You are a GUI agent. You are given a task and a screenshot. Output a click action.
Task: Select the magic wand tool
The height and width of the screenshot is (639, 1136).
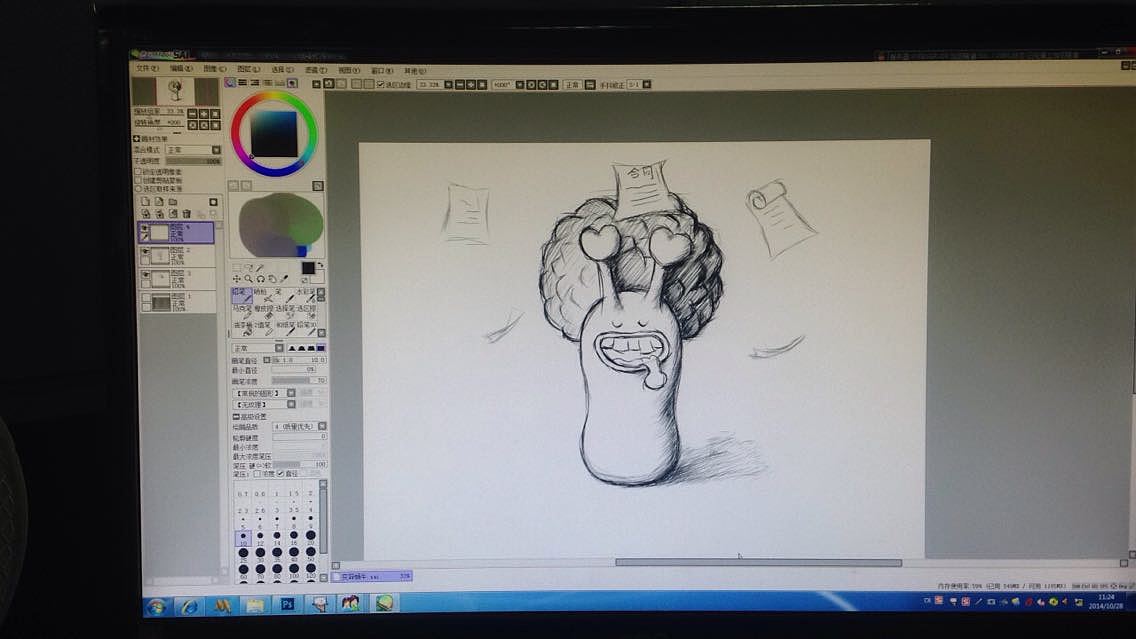coord(259,267)
